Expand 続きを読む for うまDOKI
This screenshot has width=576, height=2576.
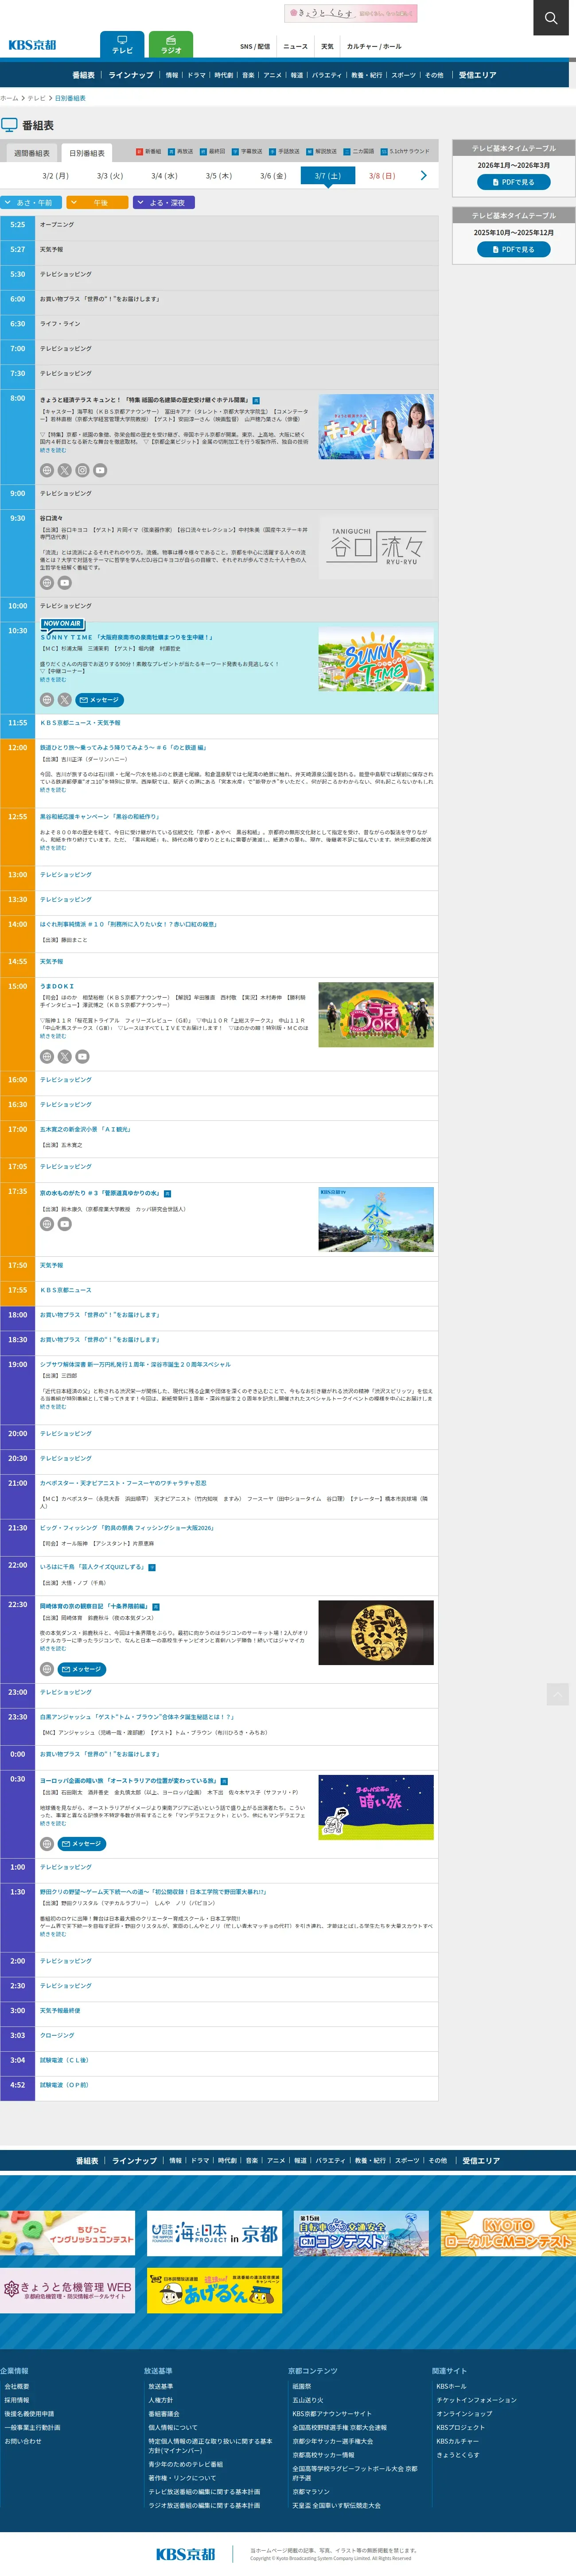(x=53, y=1036)
